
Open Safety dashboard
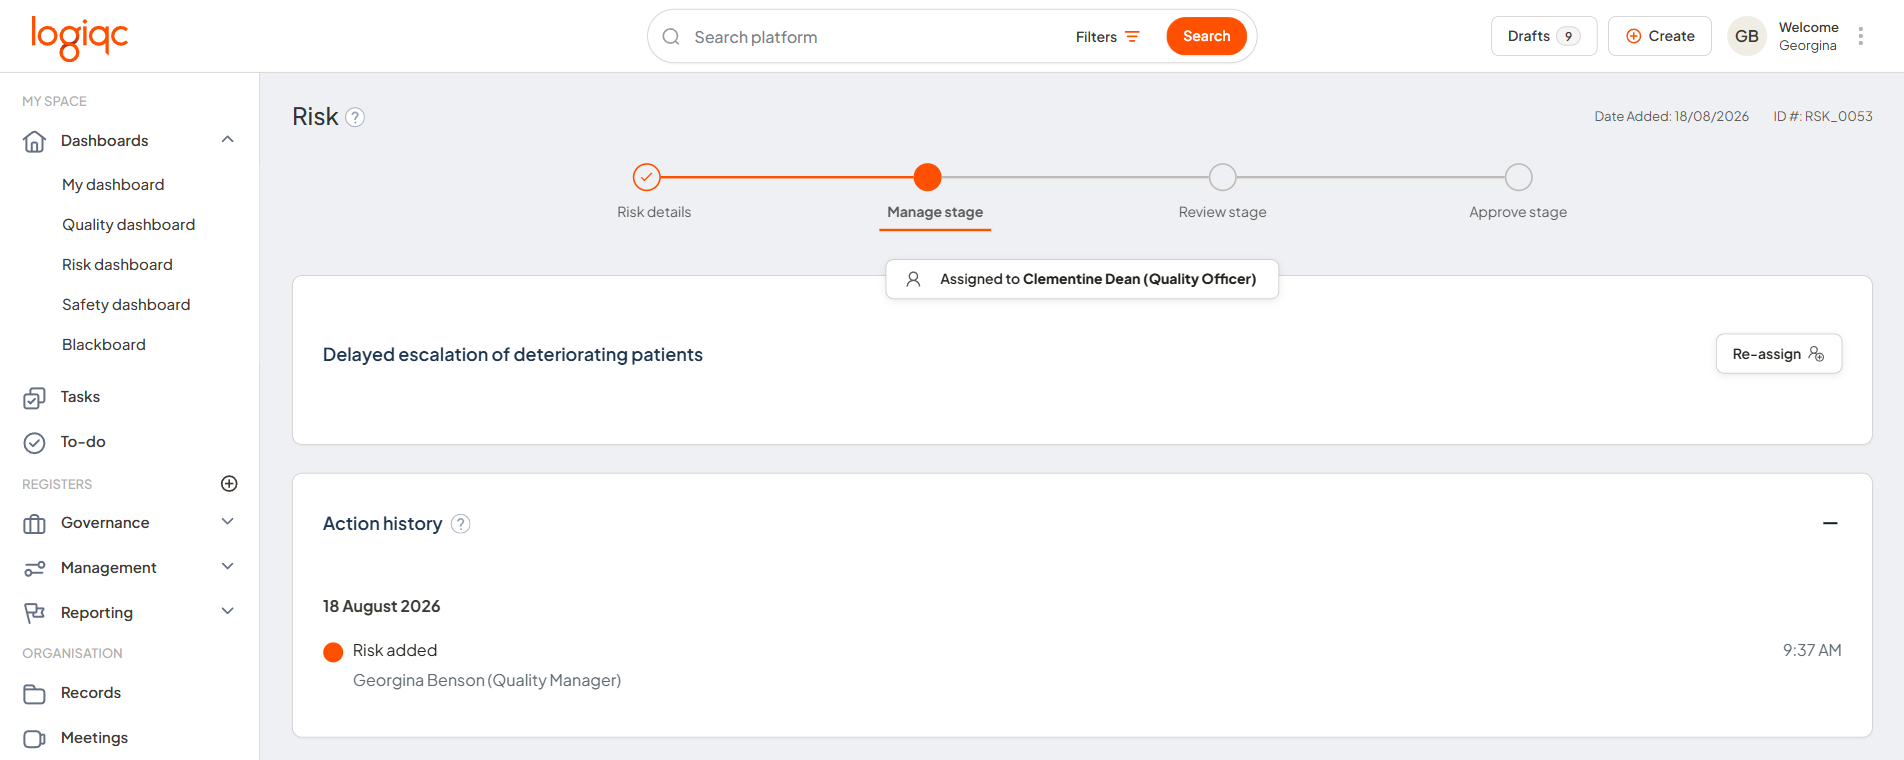pyautogui.click(x=126, y=305)
